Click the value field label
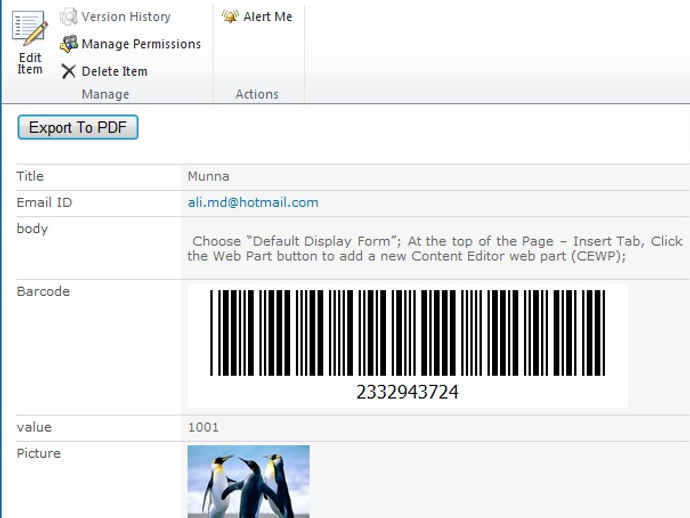 pos(34,427)
